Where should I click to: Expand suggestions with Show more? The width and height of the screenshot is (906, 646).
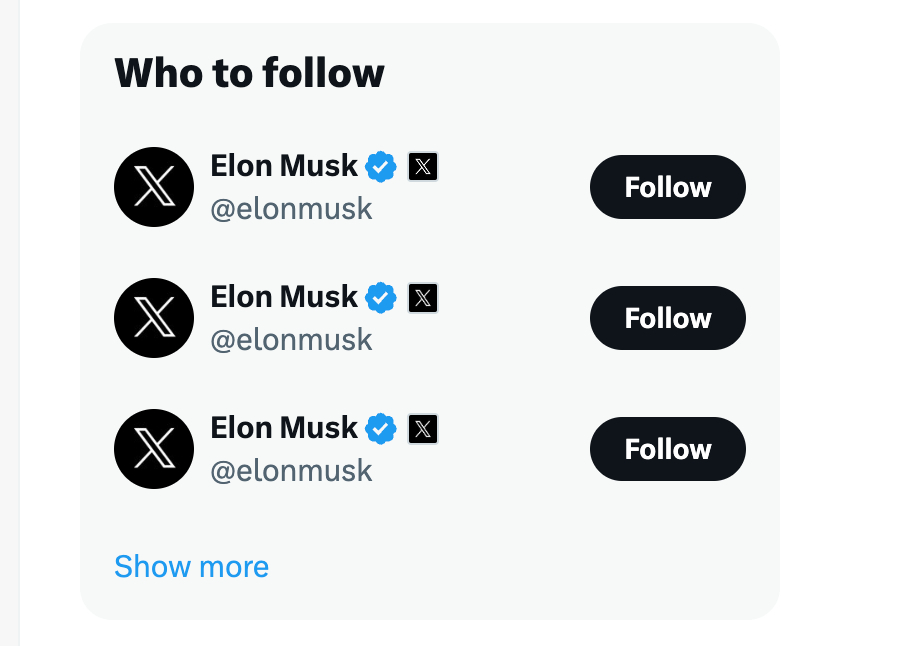click(x=191, y=566)
